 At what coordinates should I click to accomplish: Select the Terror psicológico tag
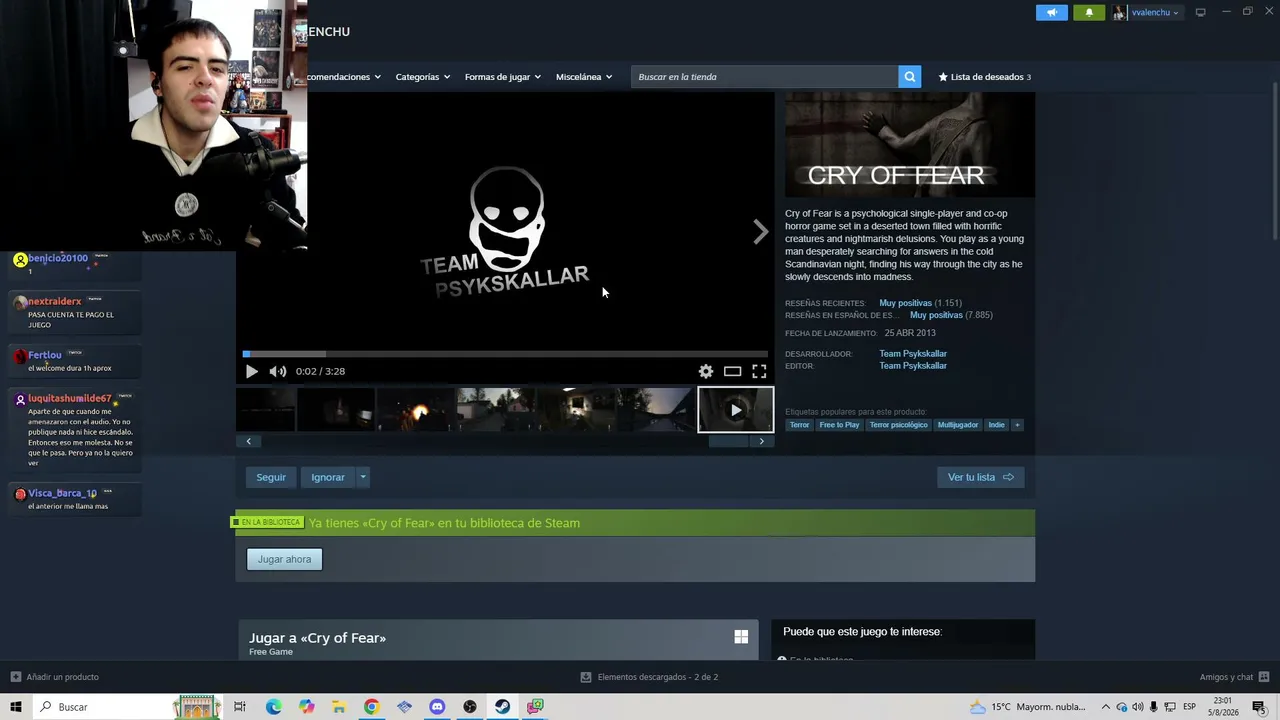[899, 425]
